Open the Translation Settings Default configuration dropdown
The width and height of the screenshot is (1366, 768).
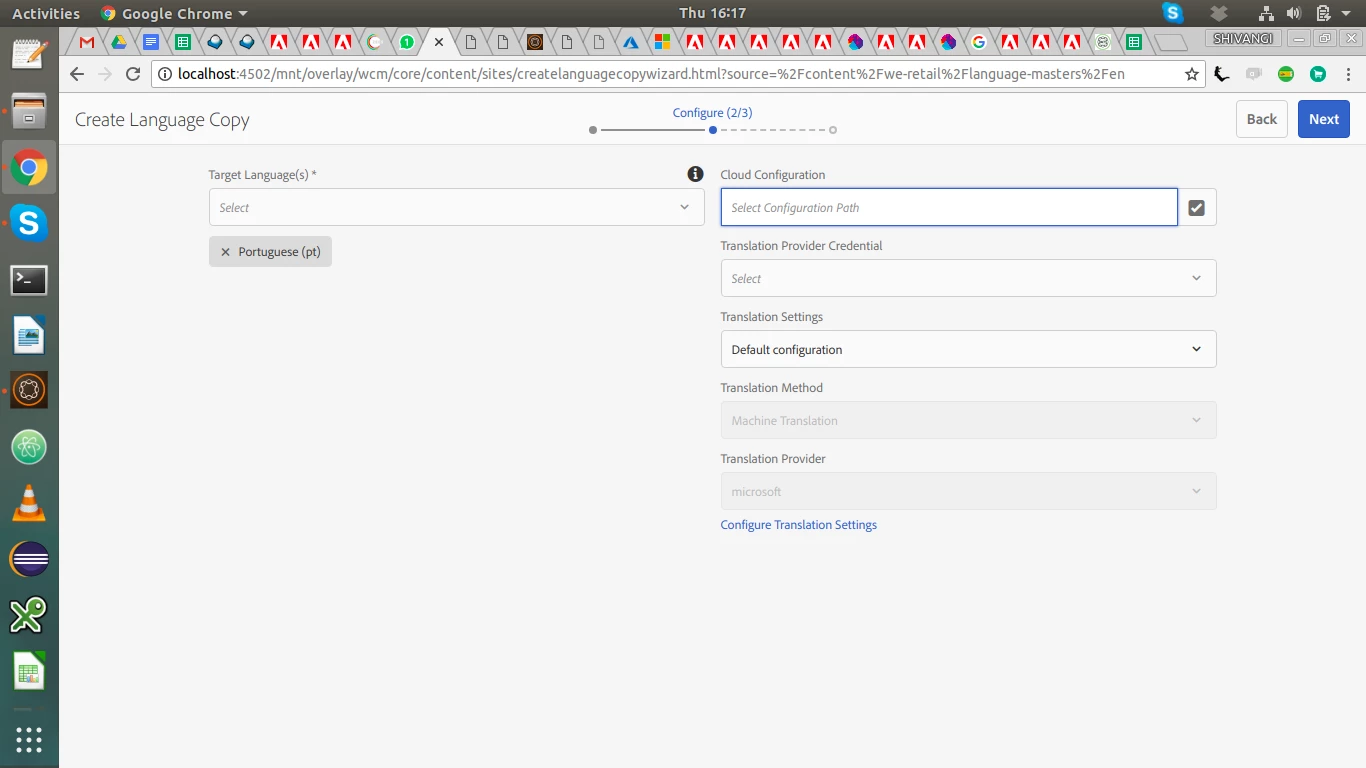click(968, 349)
